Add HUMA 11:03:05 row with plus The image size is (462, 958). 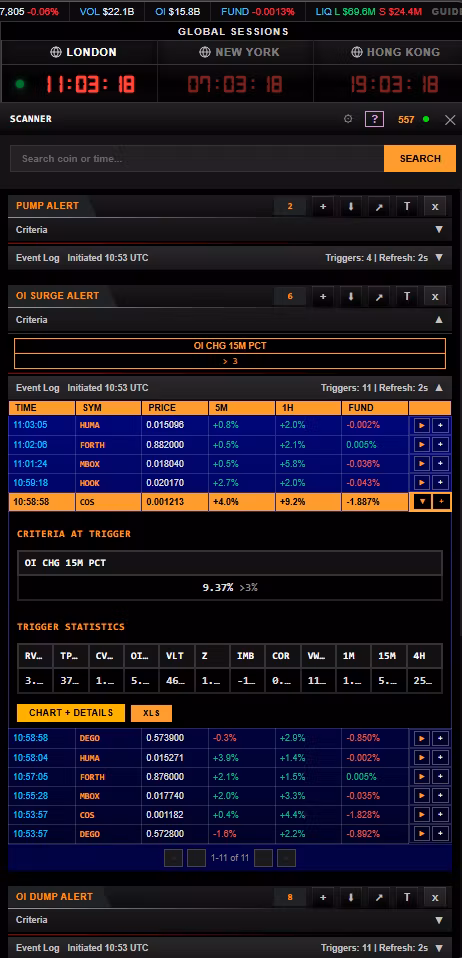(x=441, y=425)
